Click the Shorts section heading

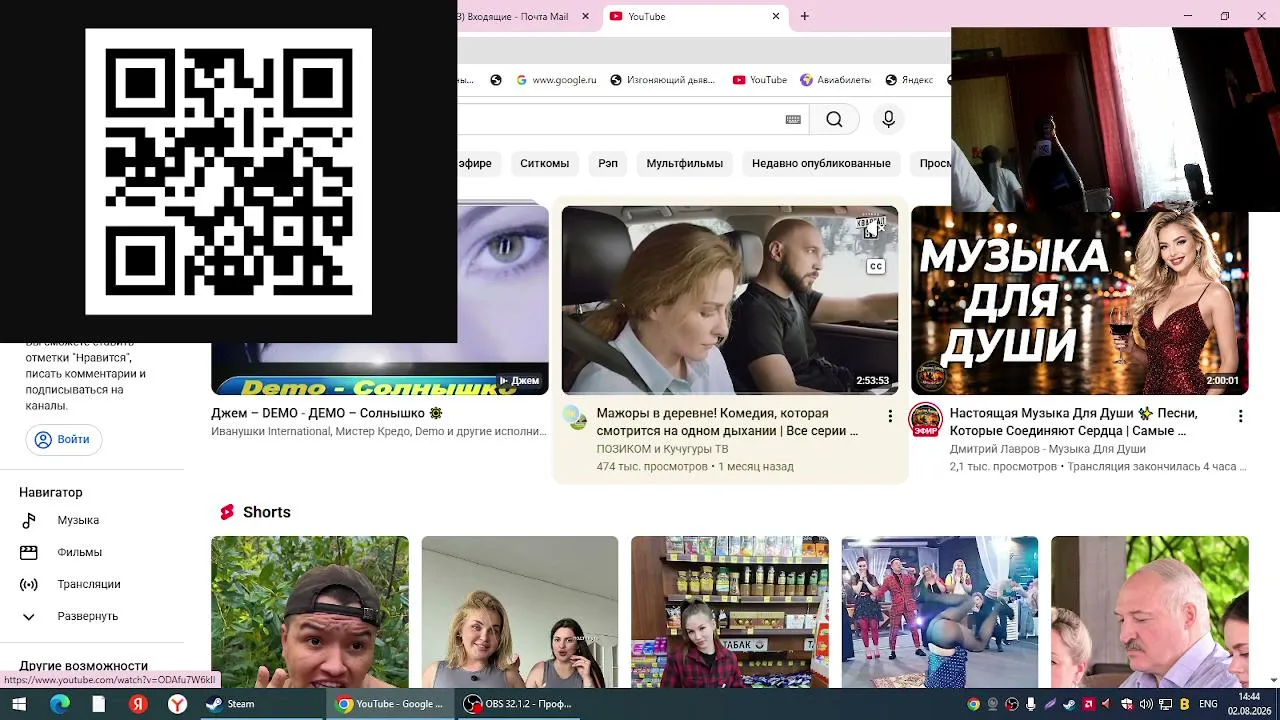pyautogui.click(x=267, y=512)
